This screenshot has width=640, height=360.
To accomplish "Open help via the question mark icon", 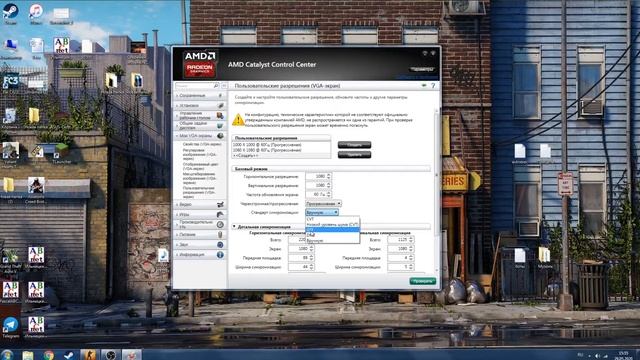I will coord(433,86).
